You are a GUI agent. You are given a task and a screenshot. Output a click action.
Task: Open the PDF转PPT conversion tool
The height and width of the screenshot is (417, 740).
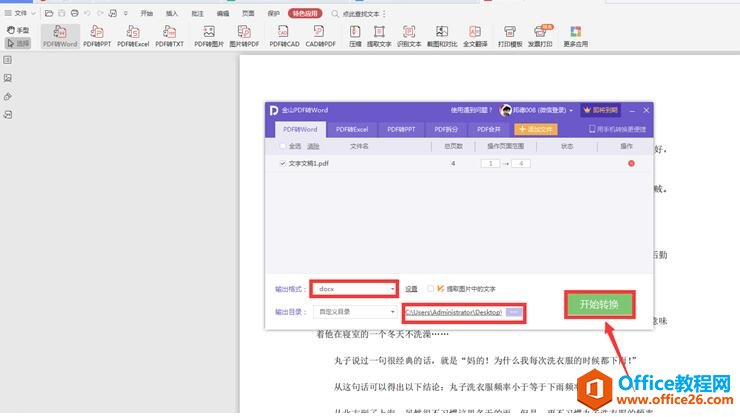[x=96, y=36]
